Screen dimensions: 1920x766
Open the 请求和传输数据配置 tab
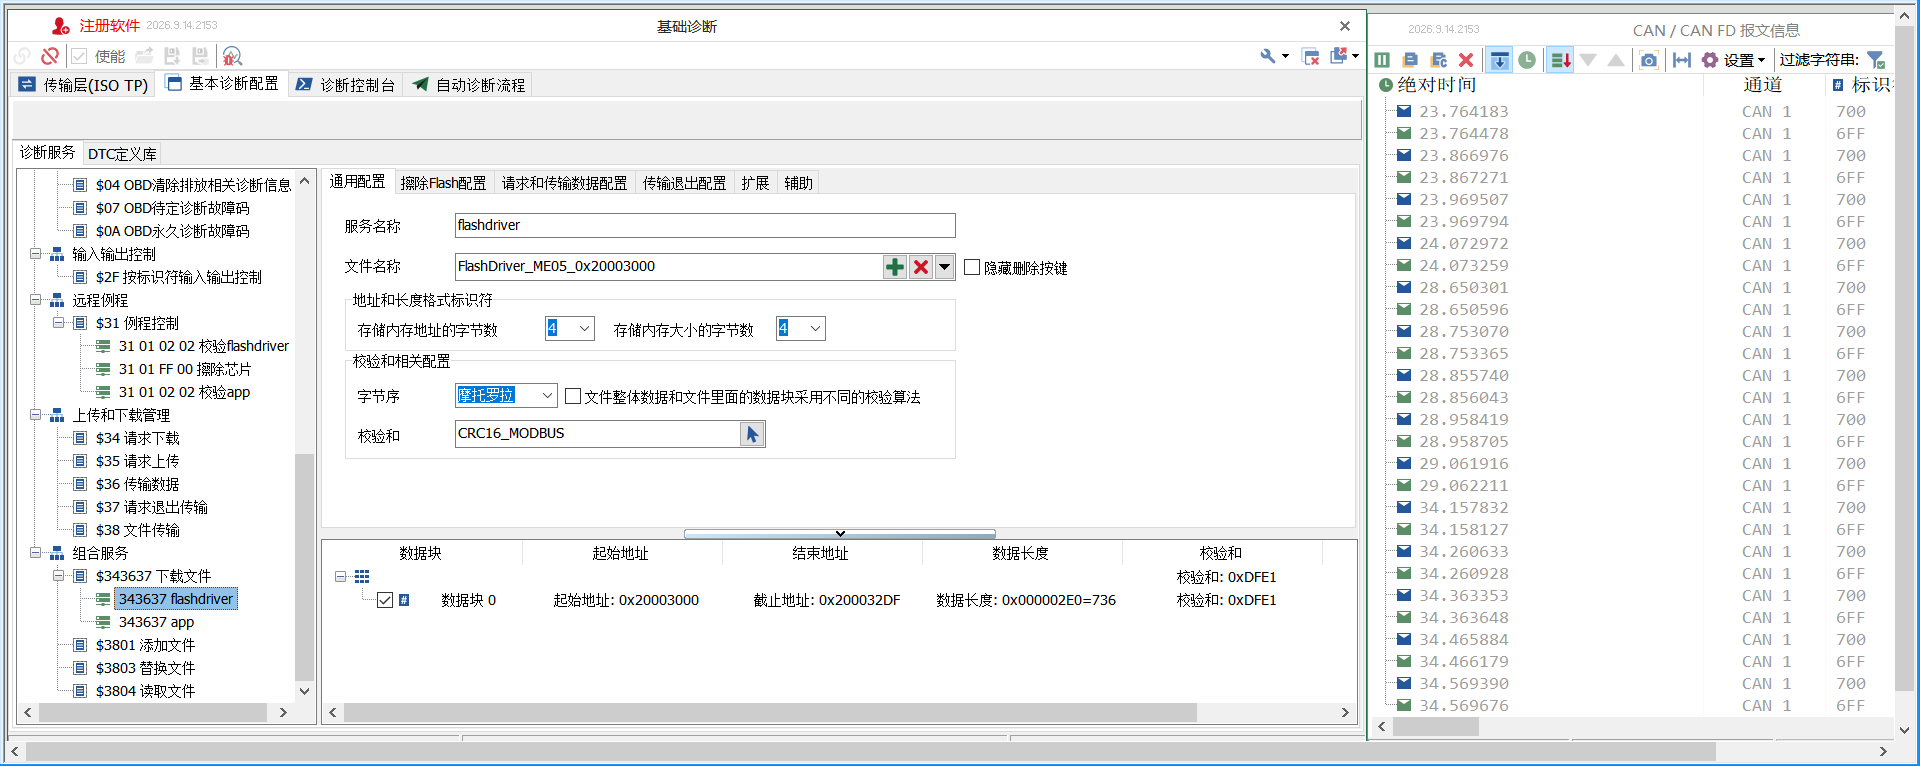(x=564, y=183)
